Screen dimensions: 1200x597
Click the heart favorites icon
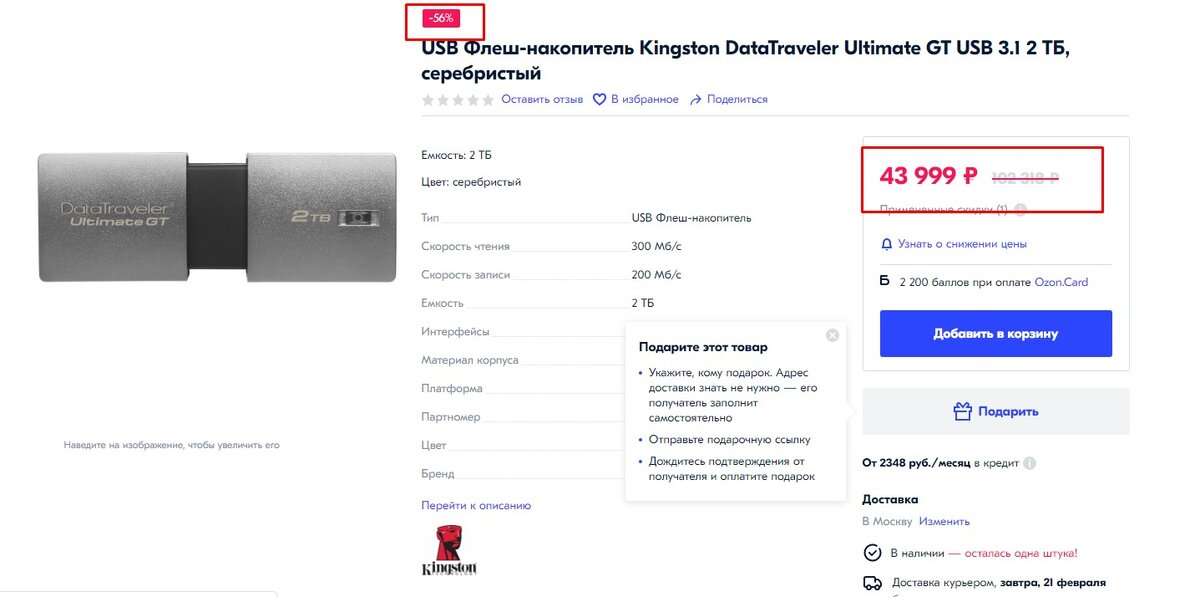coord(600,100)
